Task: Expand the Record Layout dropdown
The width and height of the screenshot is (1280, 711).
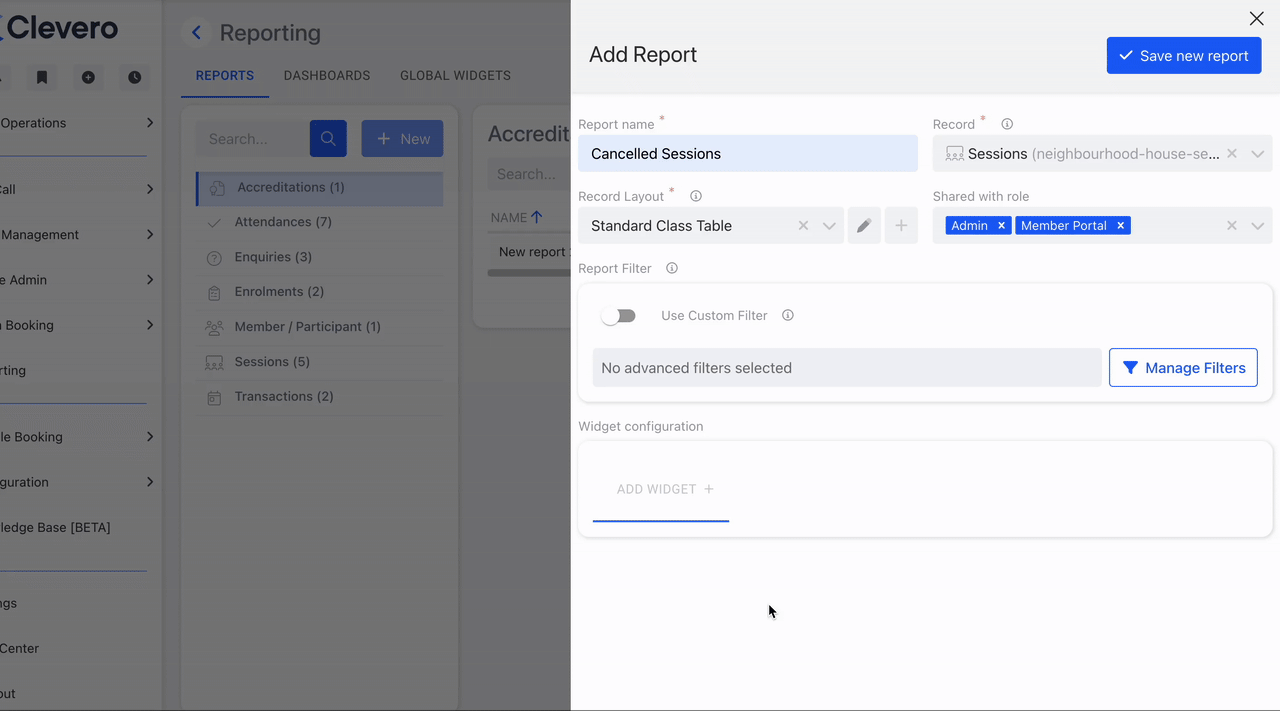Action: tap(829, 226)
